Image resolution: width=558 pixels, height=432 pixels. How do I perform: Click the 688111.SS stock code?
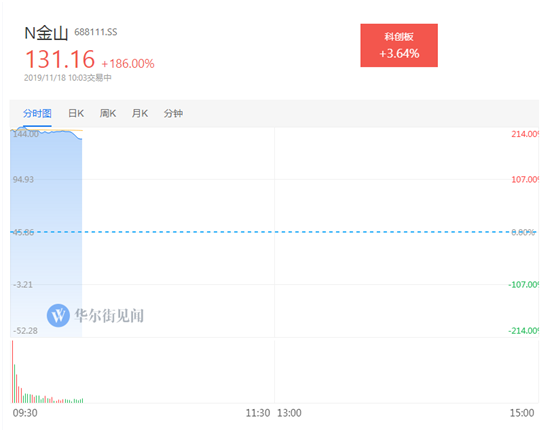click(x=96, y=32)
